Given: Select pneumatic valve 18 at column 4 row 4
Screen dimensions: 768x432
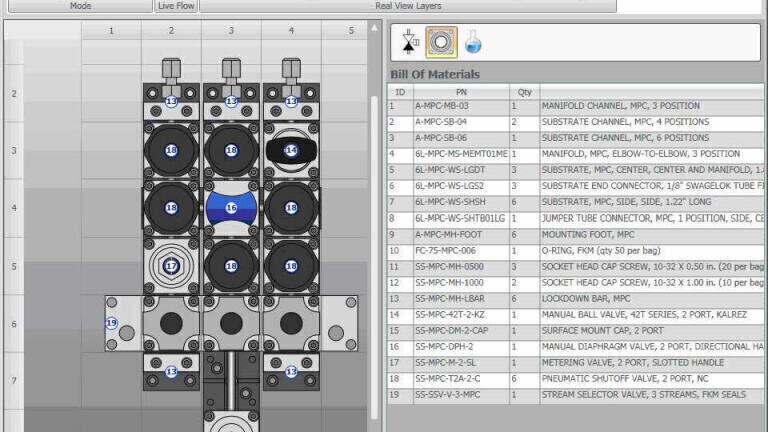Looking at the screenshot, I should coord(291,208).
